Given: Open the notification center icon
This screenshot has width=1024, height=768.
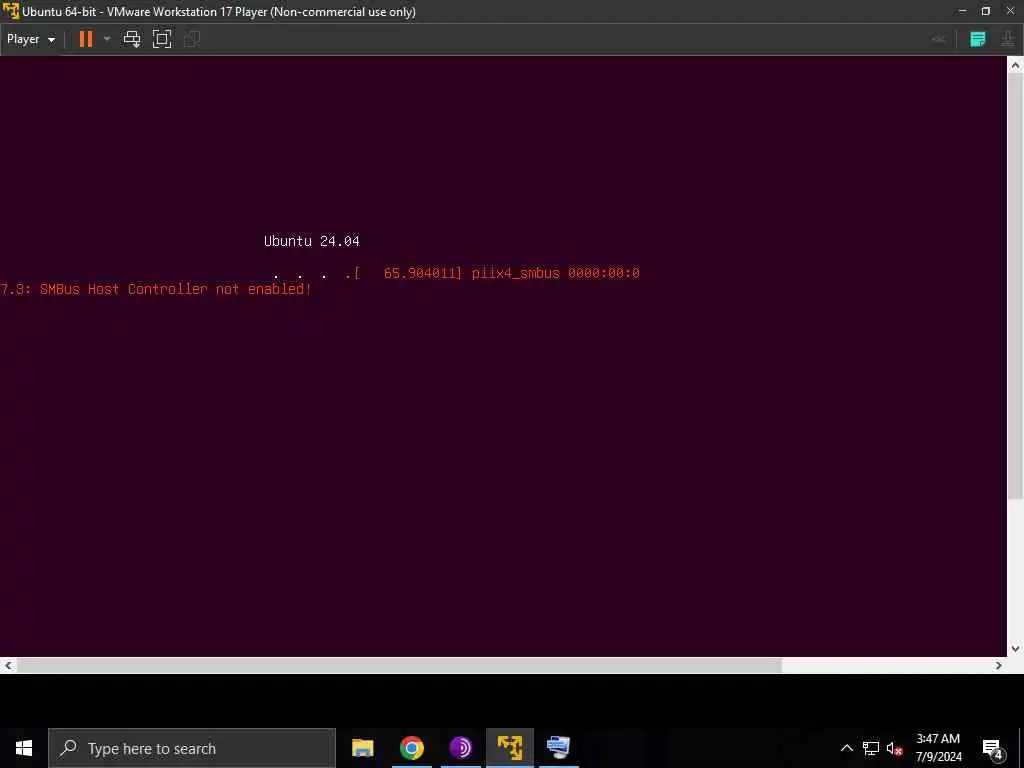Looking at the screenshot, I should (x=993, y=748).
